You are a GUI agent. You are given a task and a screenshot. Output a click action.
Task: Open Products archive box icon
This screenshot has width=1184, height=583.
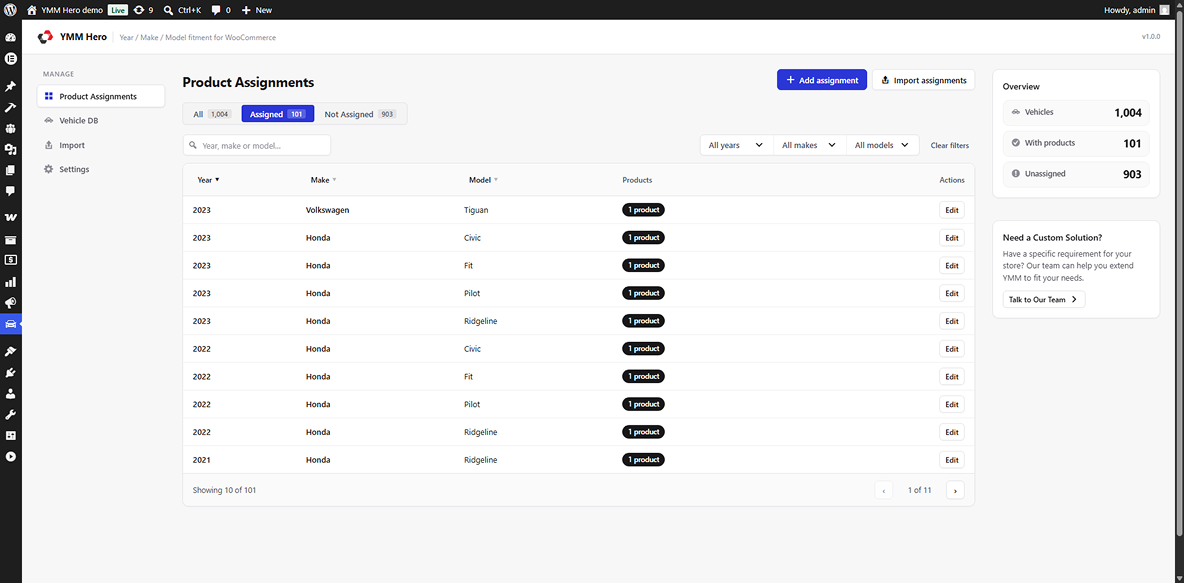[11, 240]
